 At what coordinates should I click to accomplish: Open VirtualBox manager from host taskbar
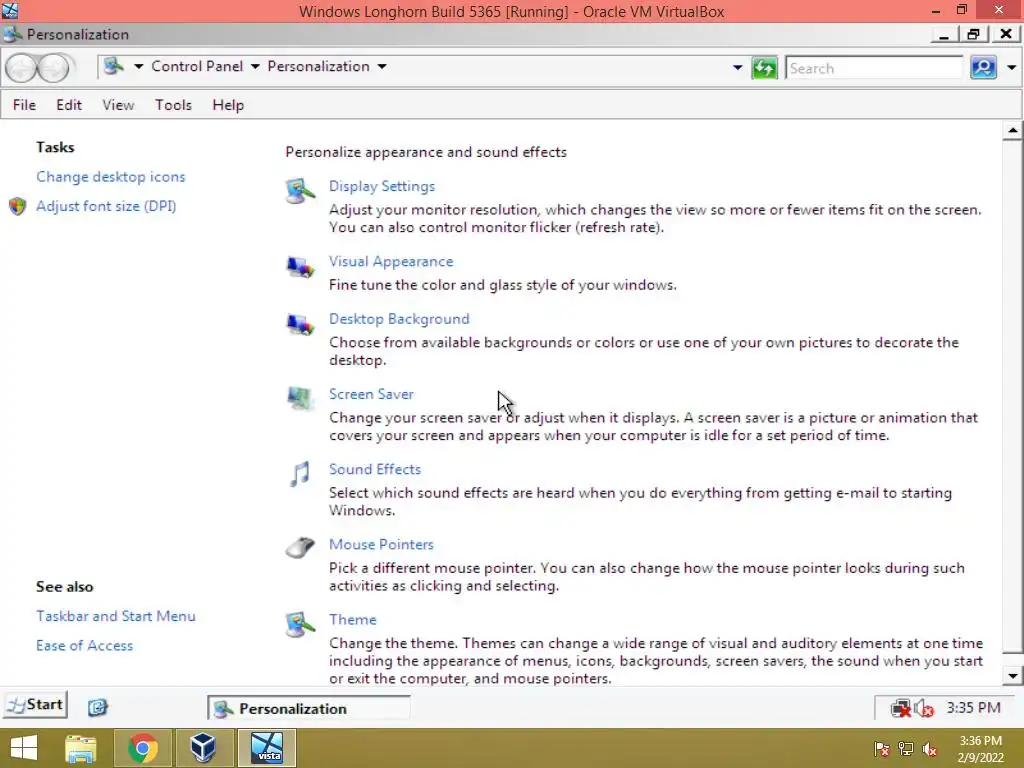click(202, 748)
